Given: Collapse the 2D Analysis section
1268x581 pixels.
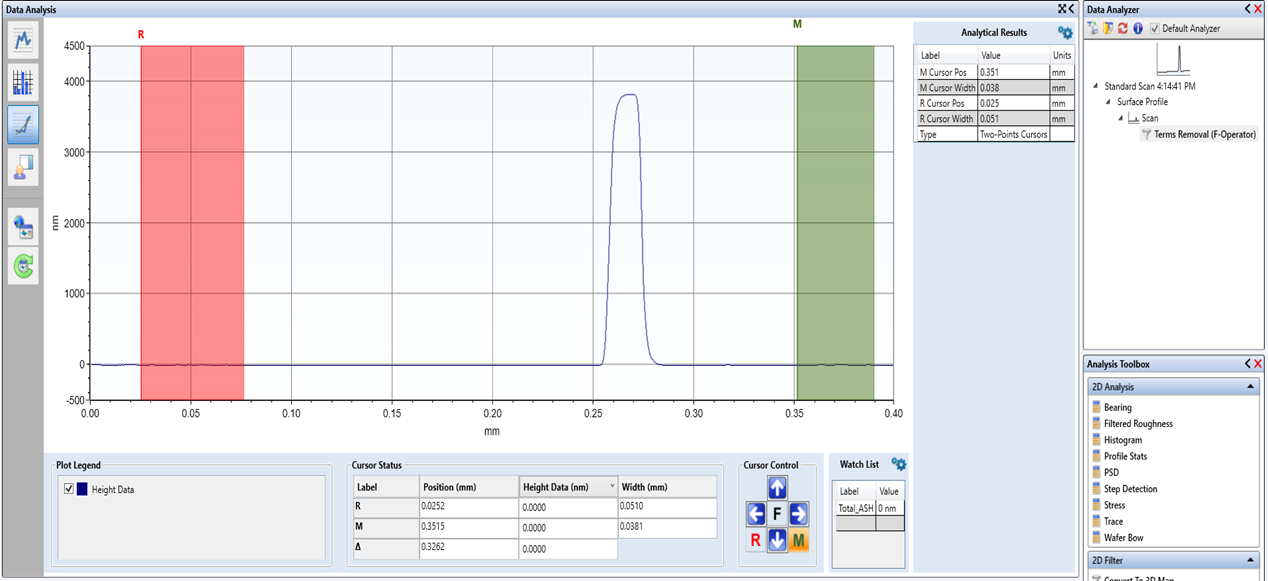Looking at the screenshot, I should tap(1250, 387).
